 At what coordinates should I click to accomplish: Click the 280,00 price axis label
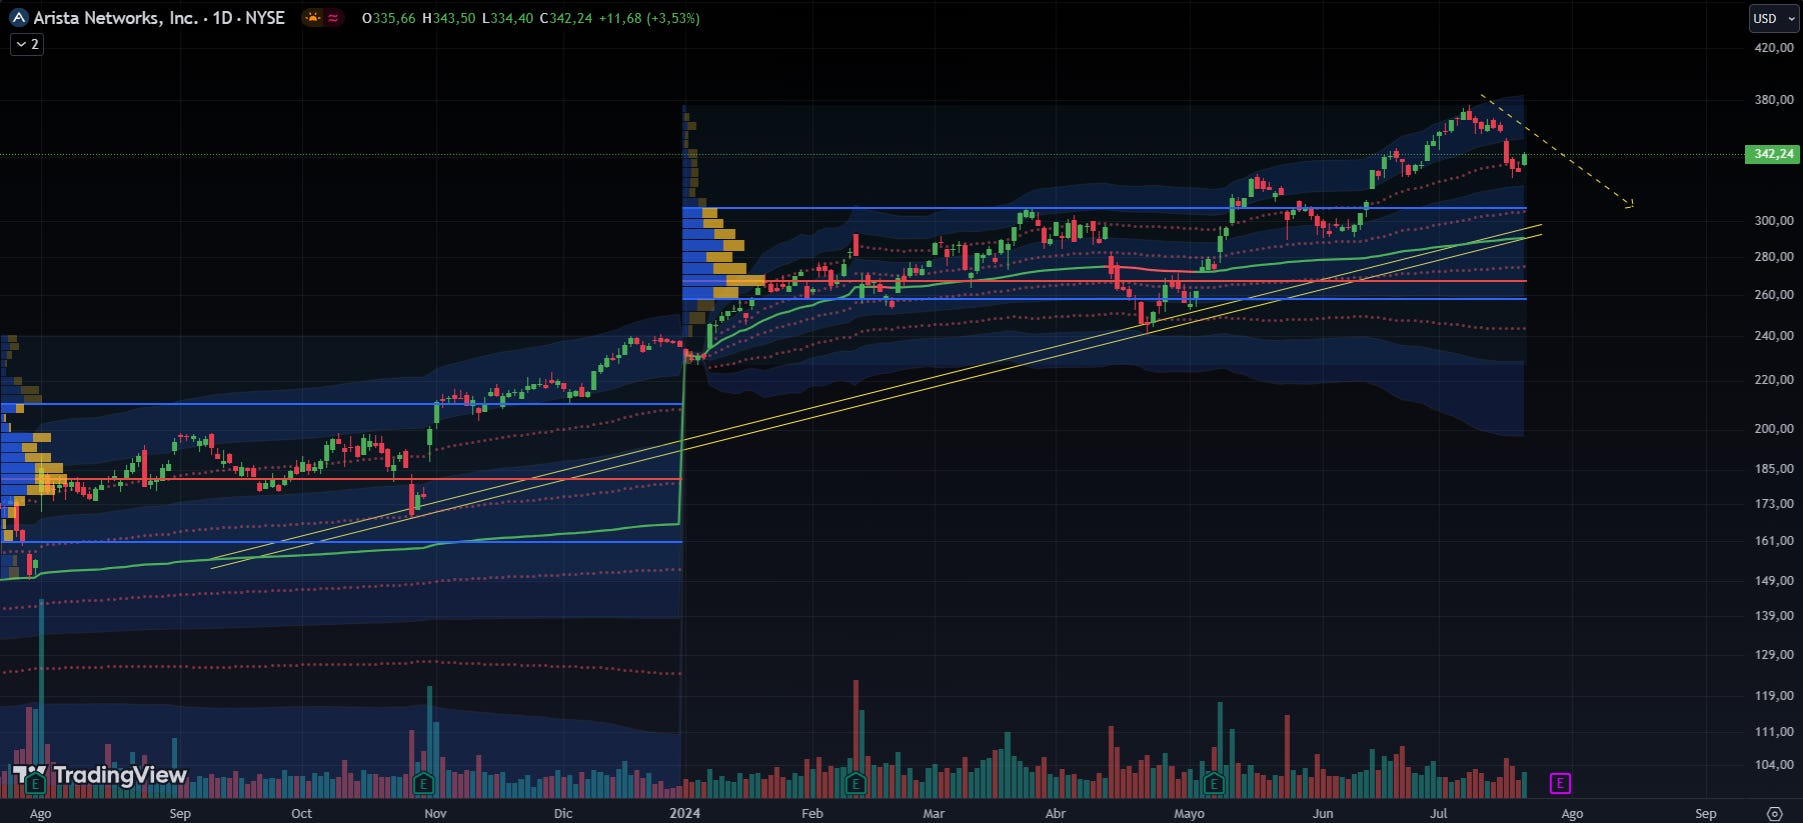1774,257
